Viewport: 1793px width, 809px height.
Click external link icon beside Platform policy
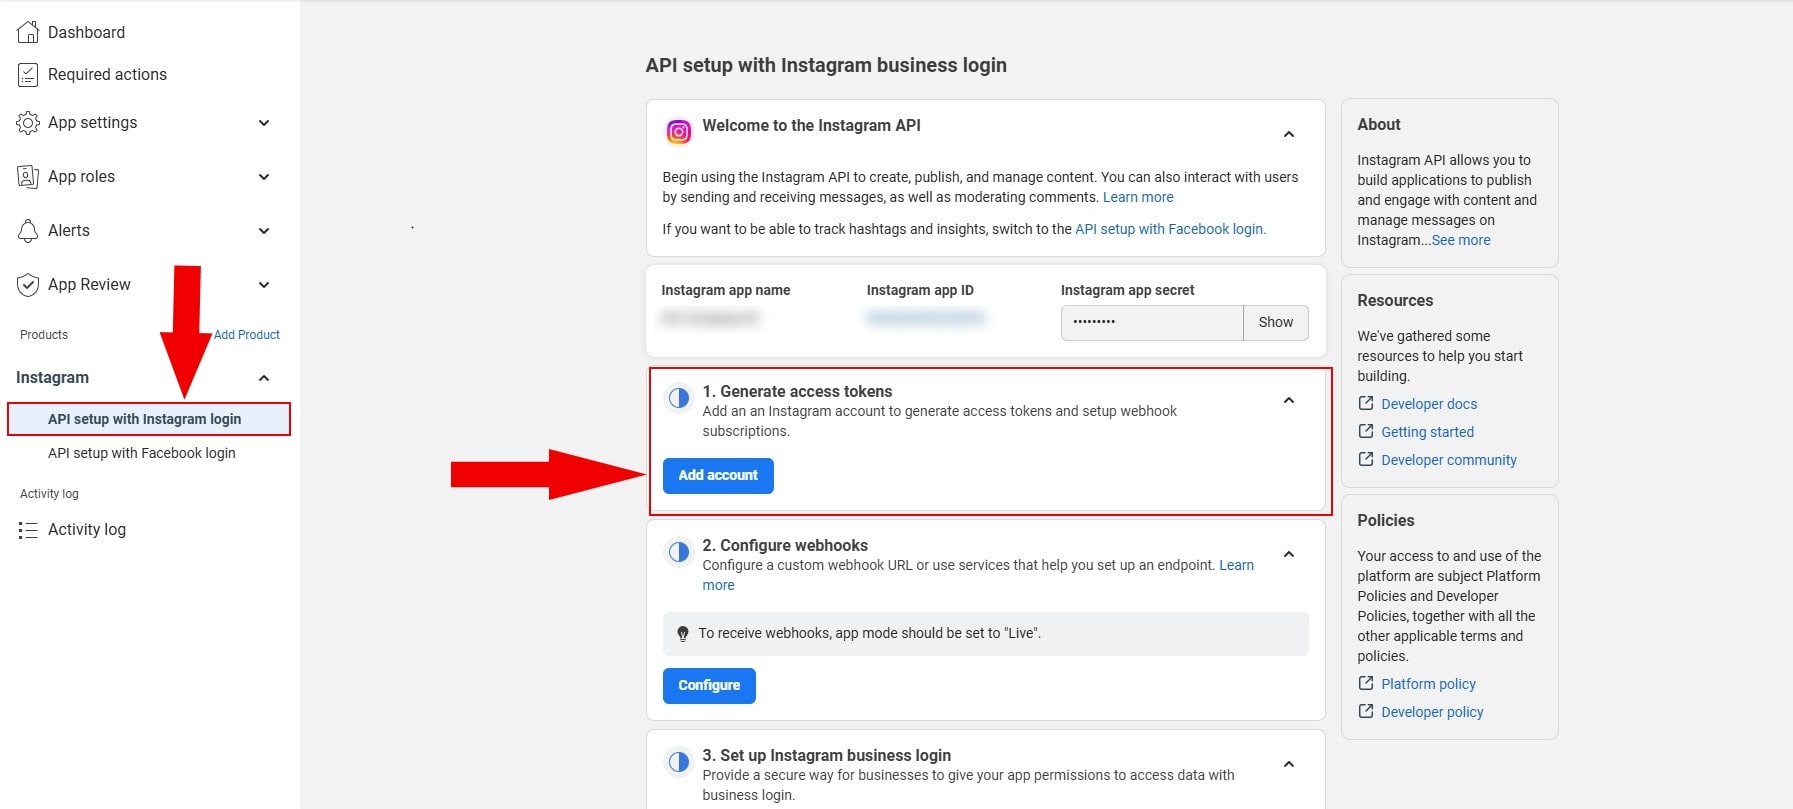[x=1366, y=683]
